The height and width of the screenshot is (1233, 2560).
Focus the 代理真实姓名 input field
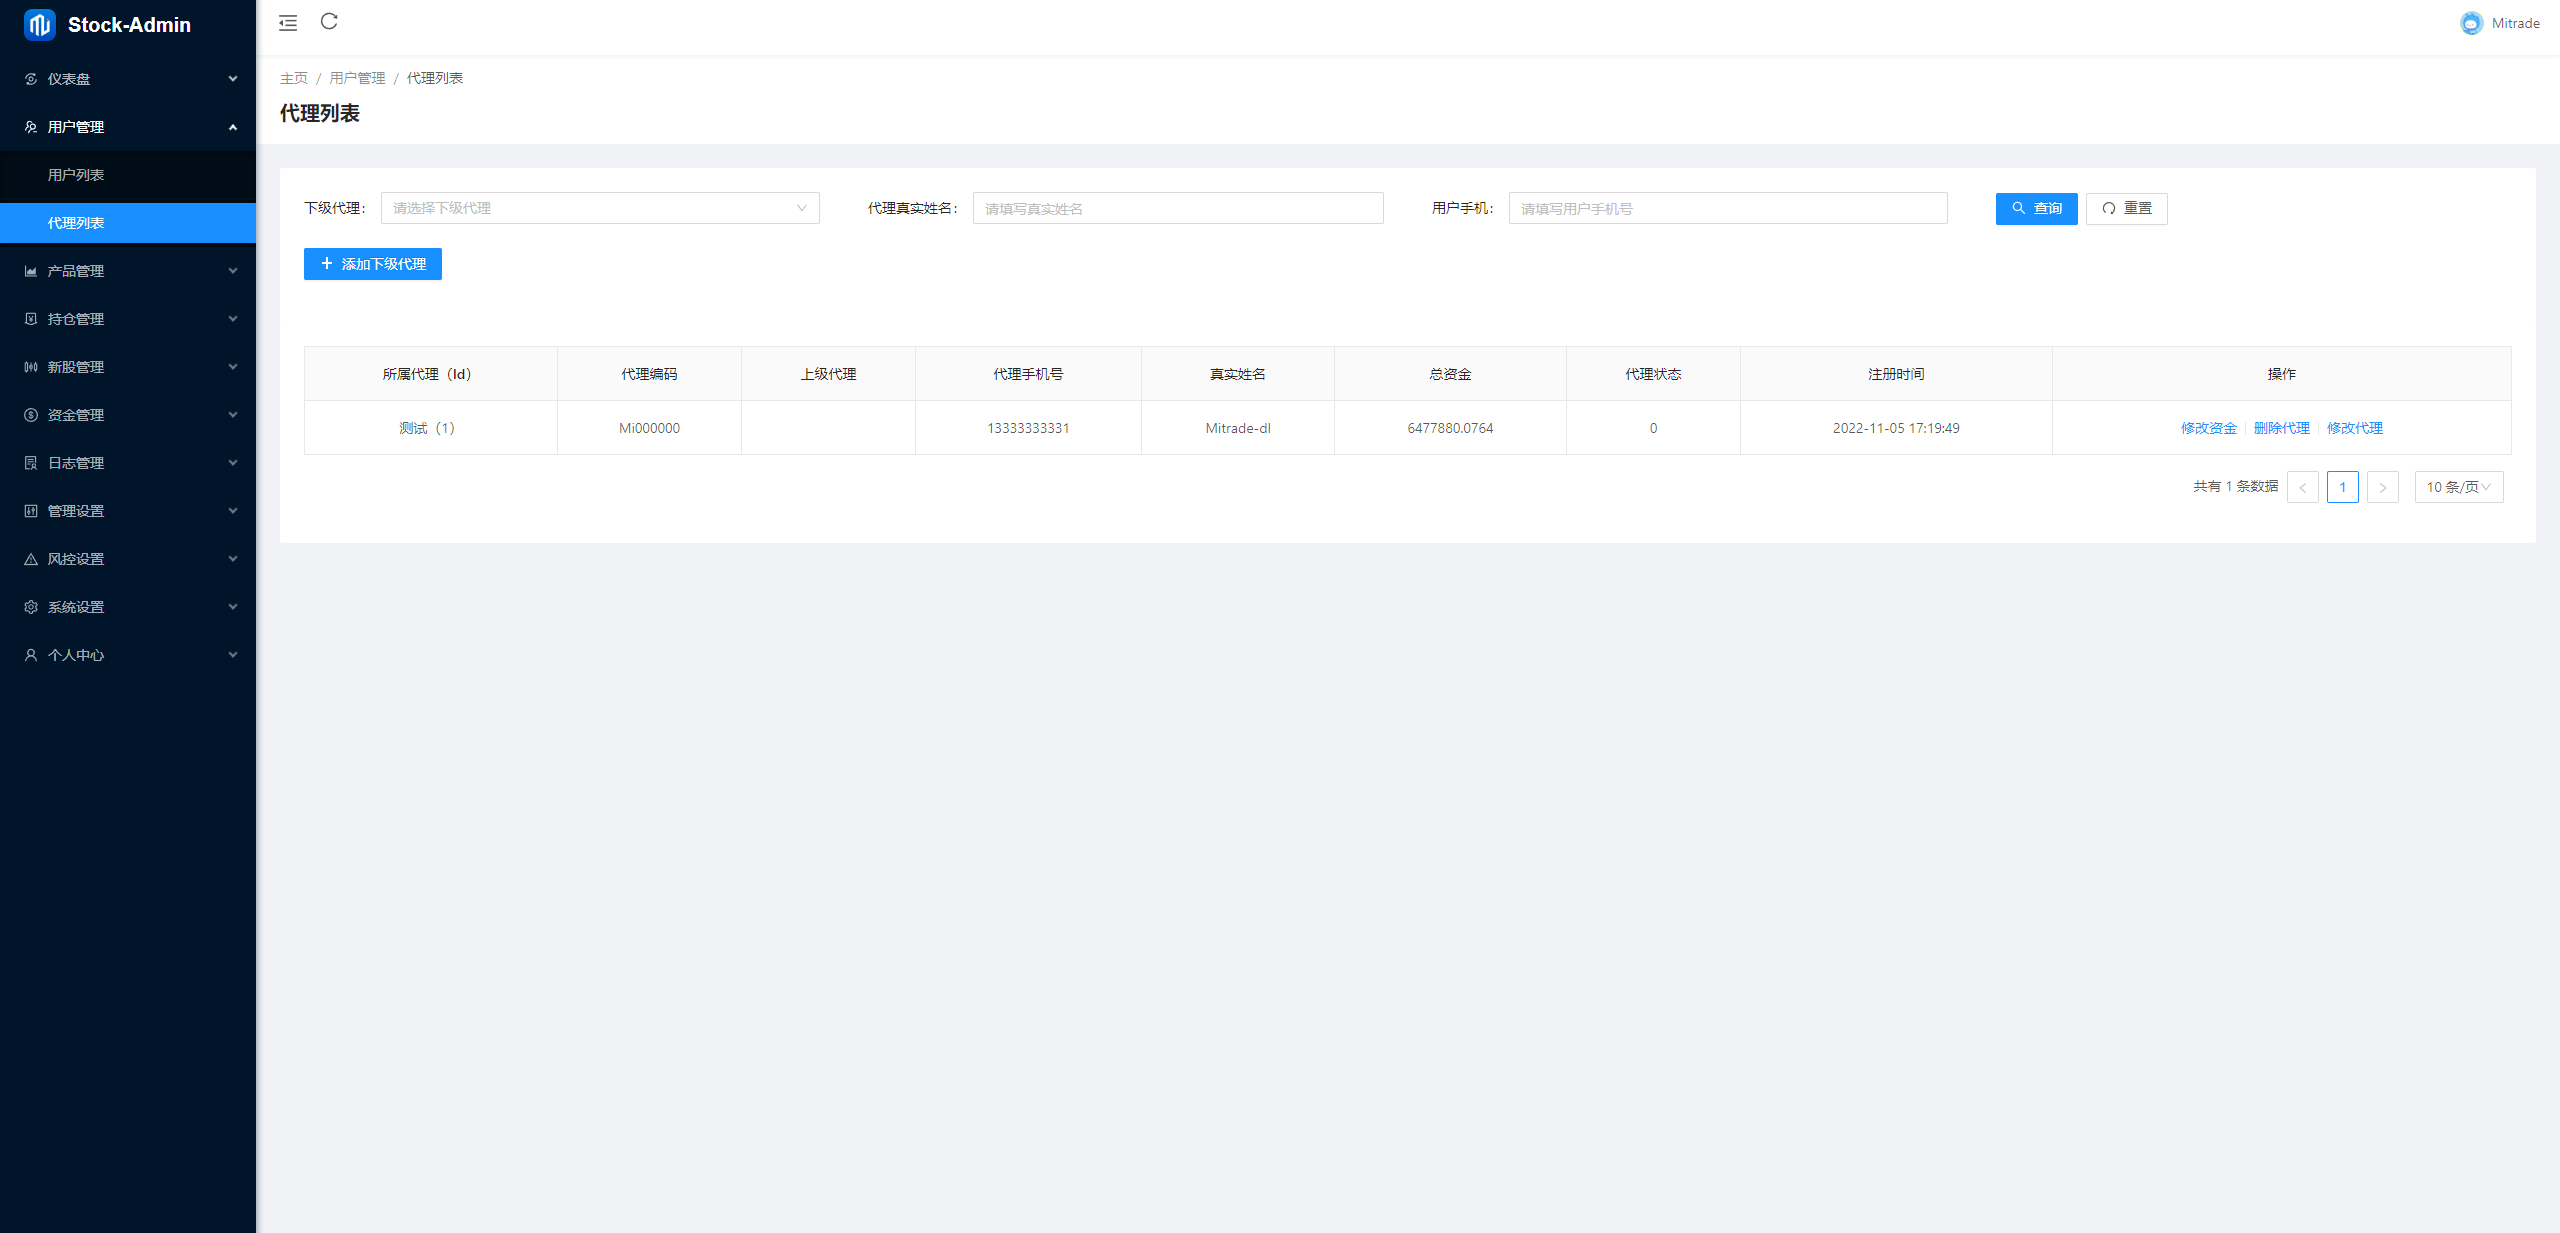(1177, 208)
